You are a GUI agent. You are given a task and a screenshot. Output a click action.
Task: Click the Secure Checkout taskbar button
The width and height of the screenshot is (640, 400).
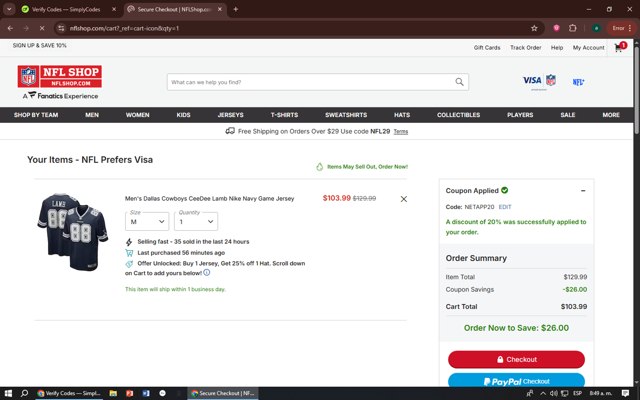pos(223,393)
